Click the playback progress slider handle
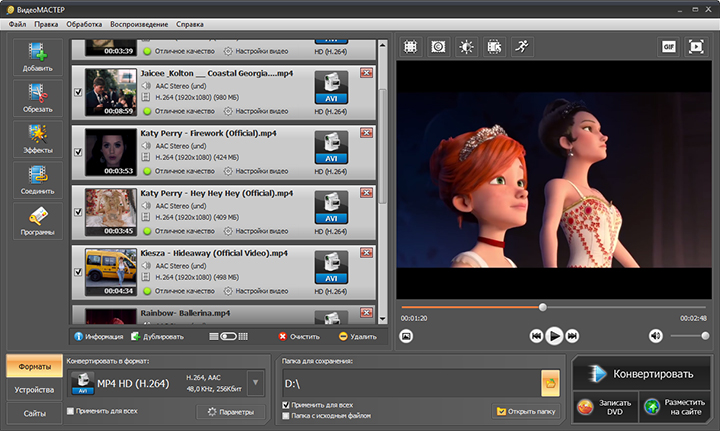720x431 pixels. 543,307
